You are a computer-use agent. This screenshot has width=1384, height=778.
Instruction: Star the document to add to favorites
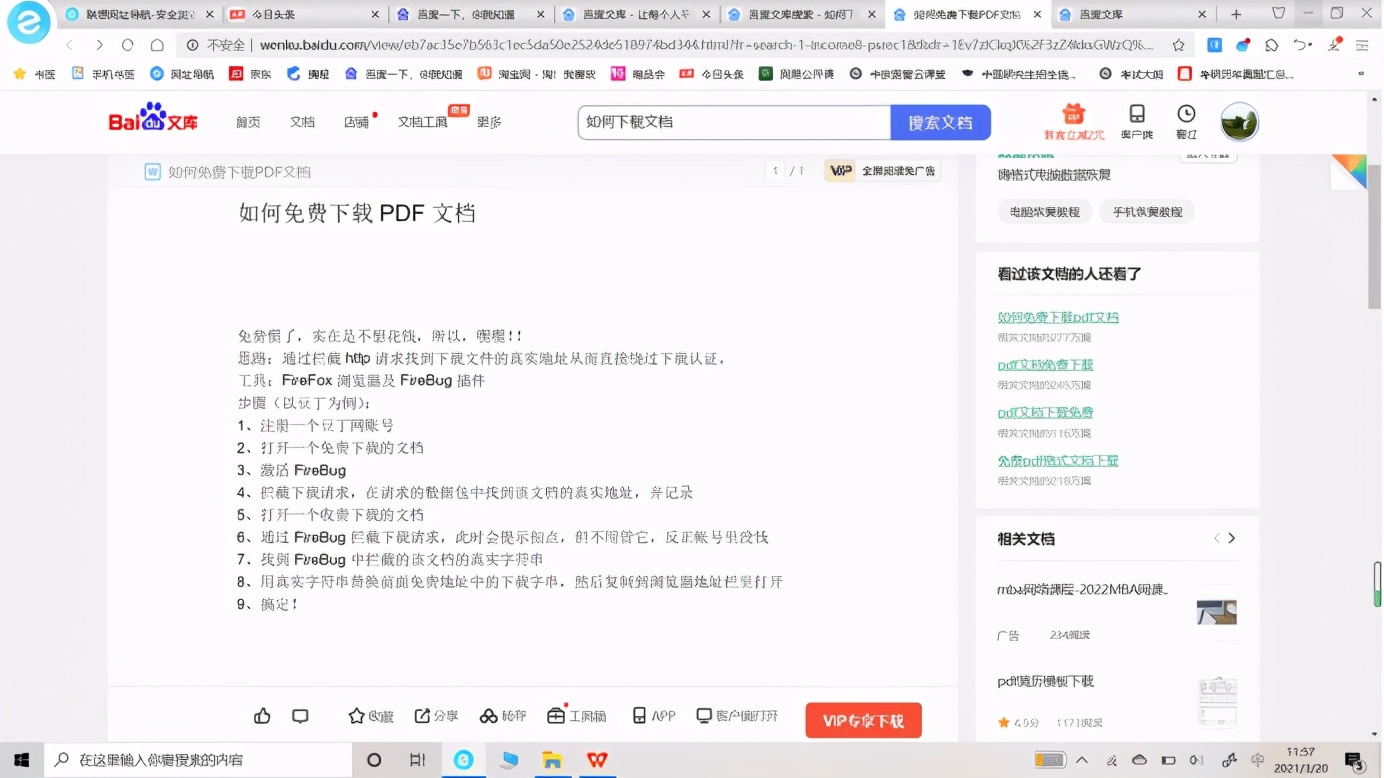tap(369, 716)
